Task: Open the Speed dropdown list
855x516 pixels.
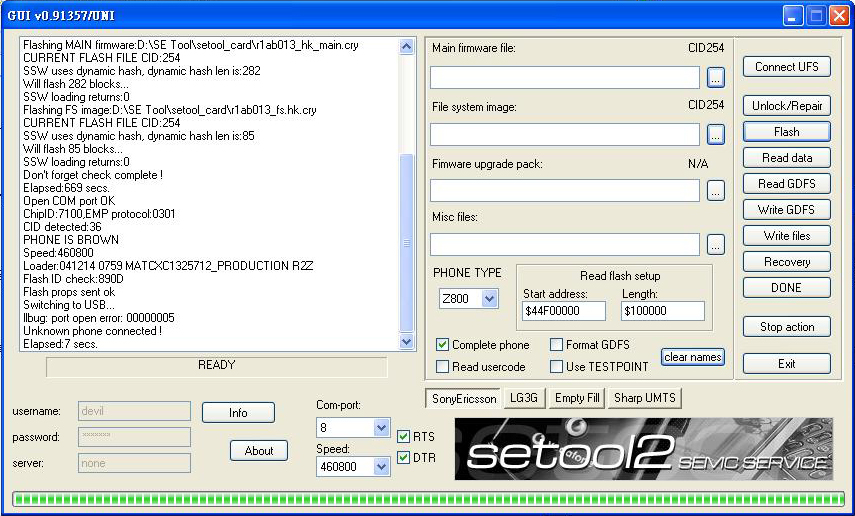Action: coord(380,467)
